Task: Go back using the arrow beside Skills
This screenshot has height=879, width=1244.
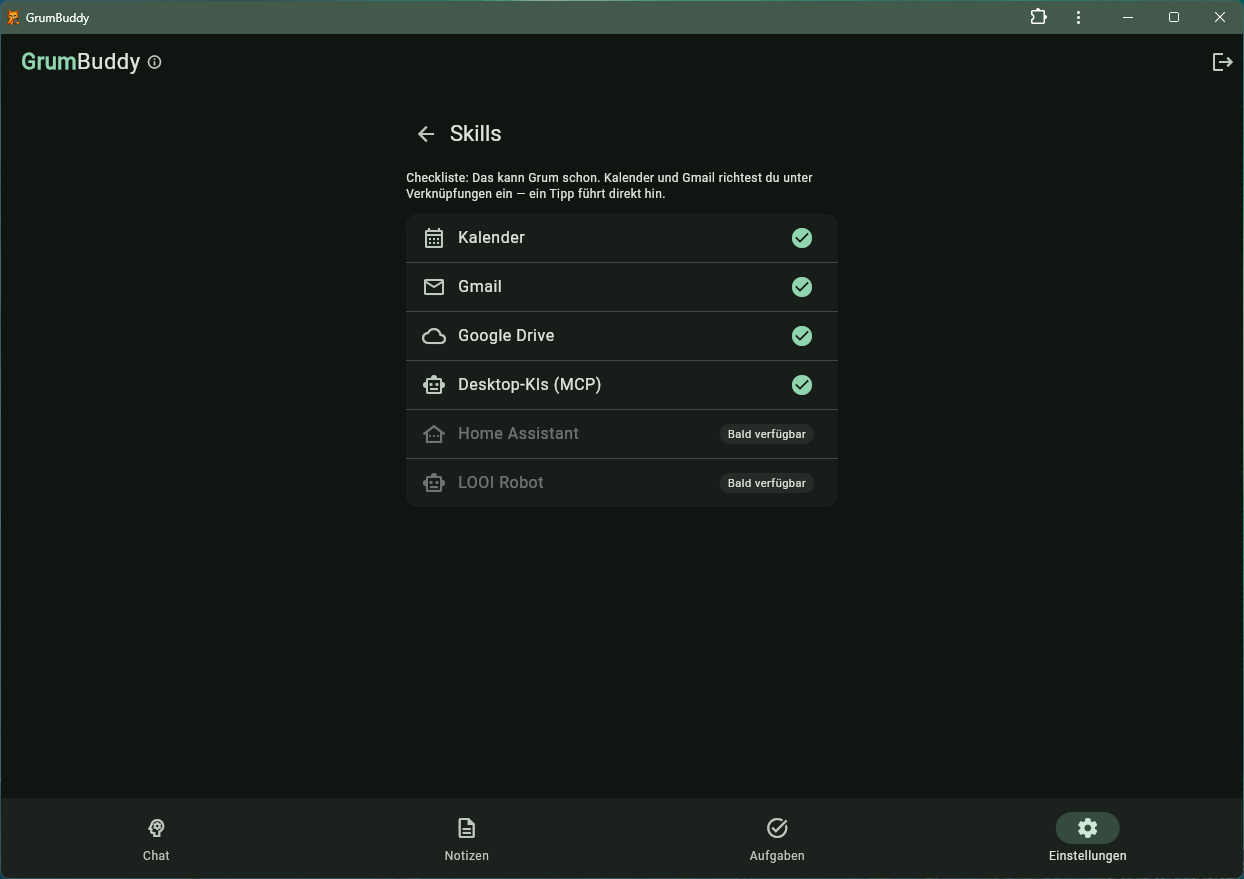Action: pos(426,134)
